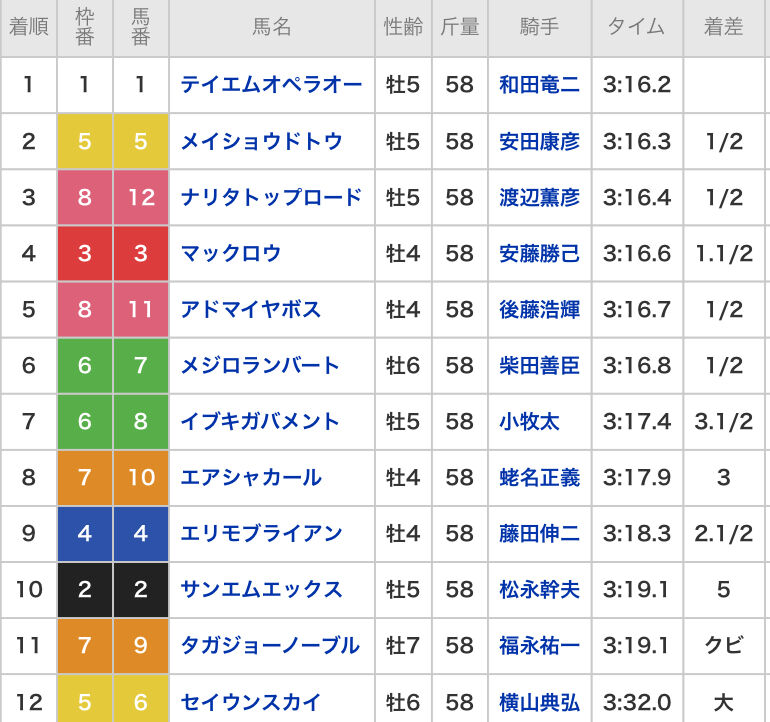The height and width of the screenshot is (722, 770).
Task: Open jockey 渡辺薫彦 link
Action: pos(539,197)
